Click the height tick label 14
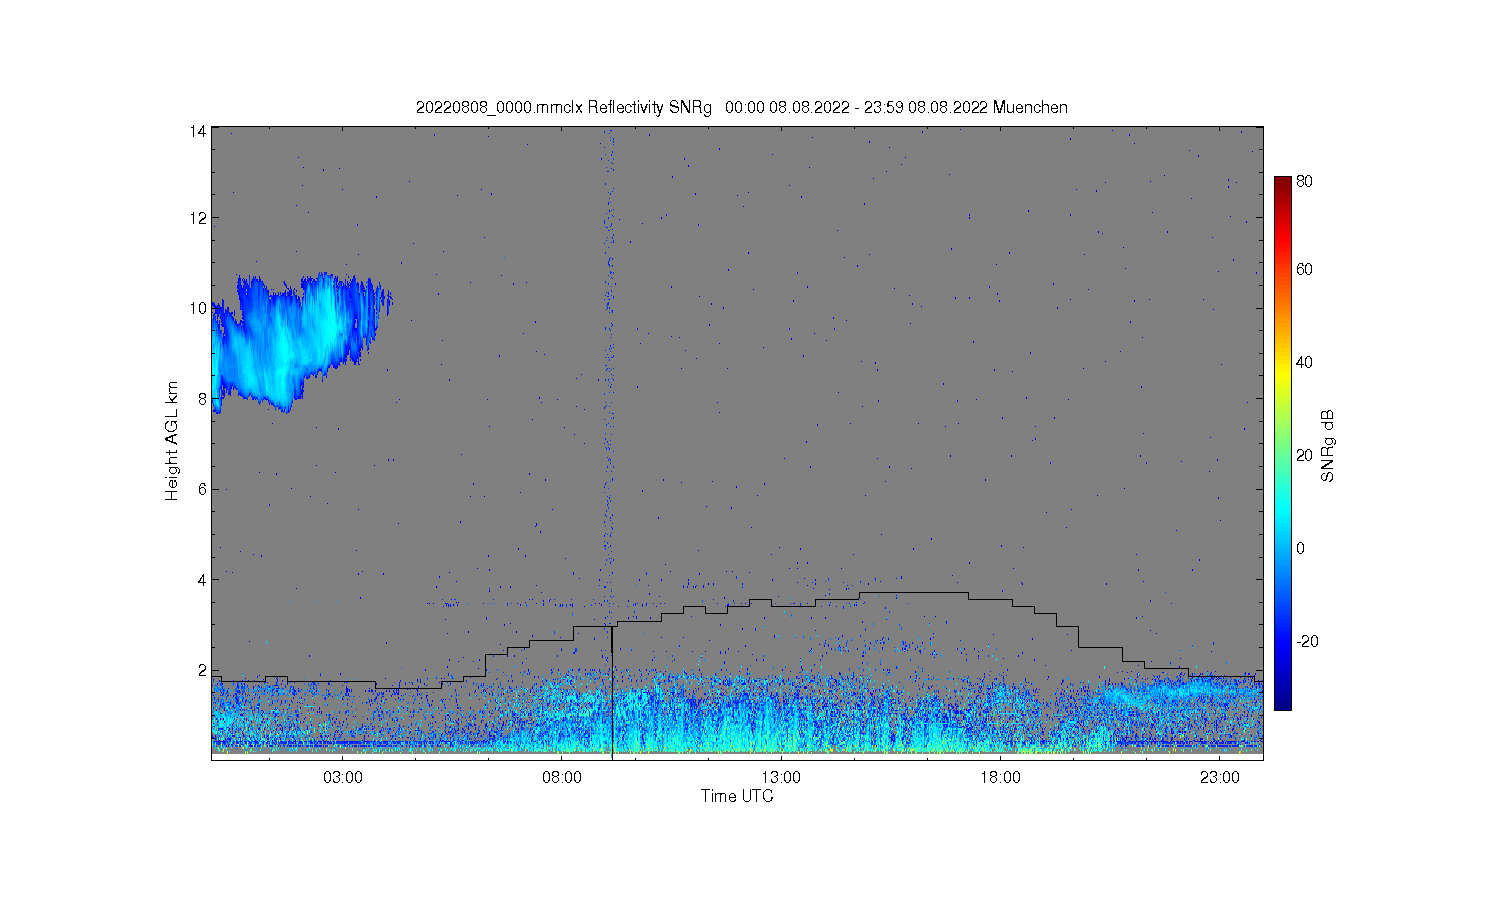This screenshot has width=1500, height=900. click(x=199, y=131)
